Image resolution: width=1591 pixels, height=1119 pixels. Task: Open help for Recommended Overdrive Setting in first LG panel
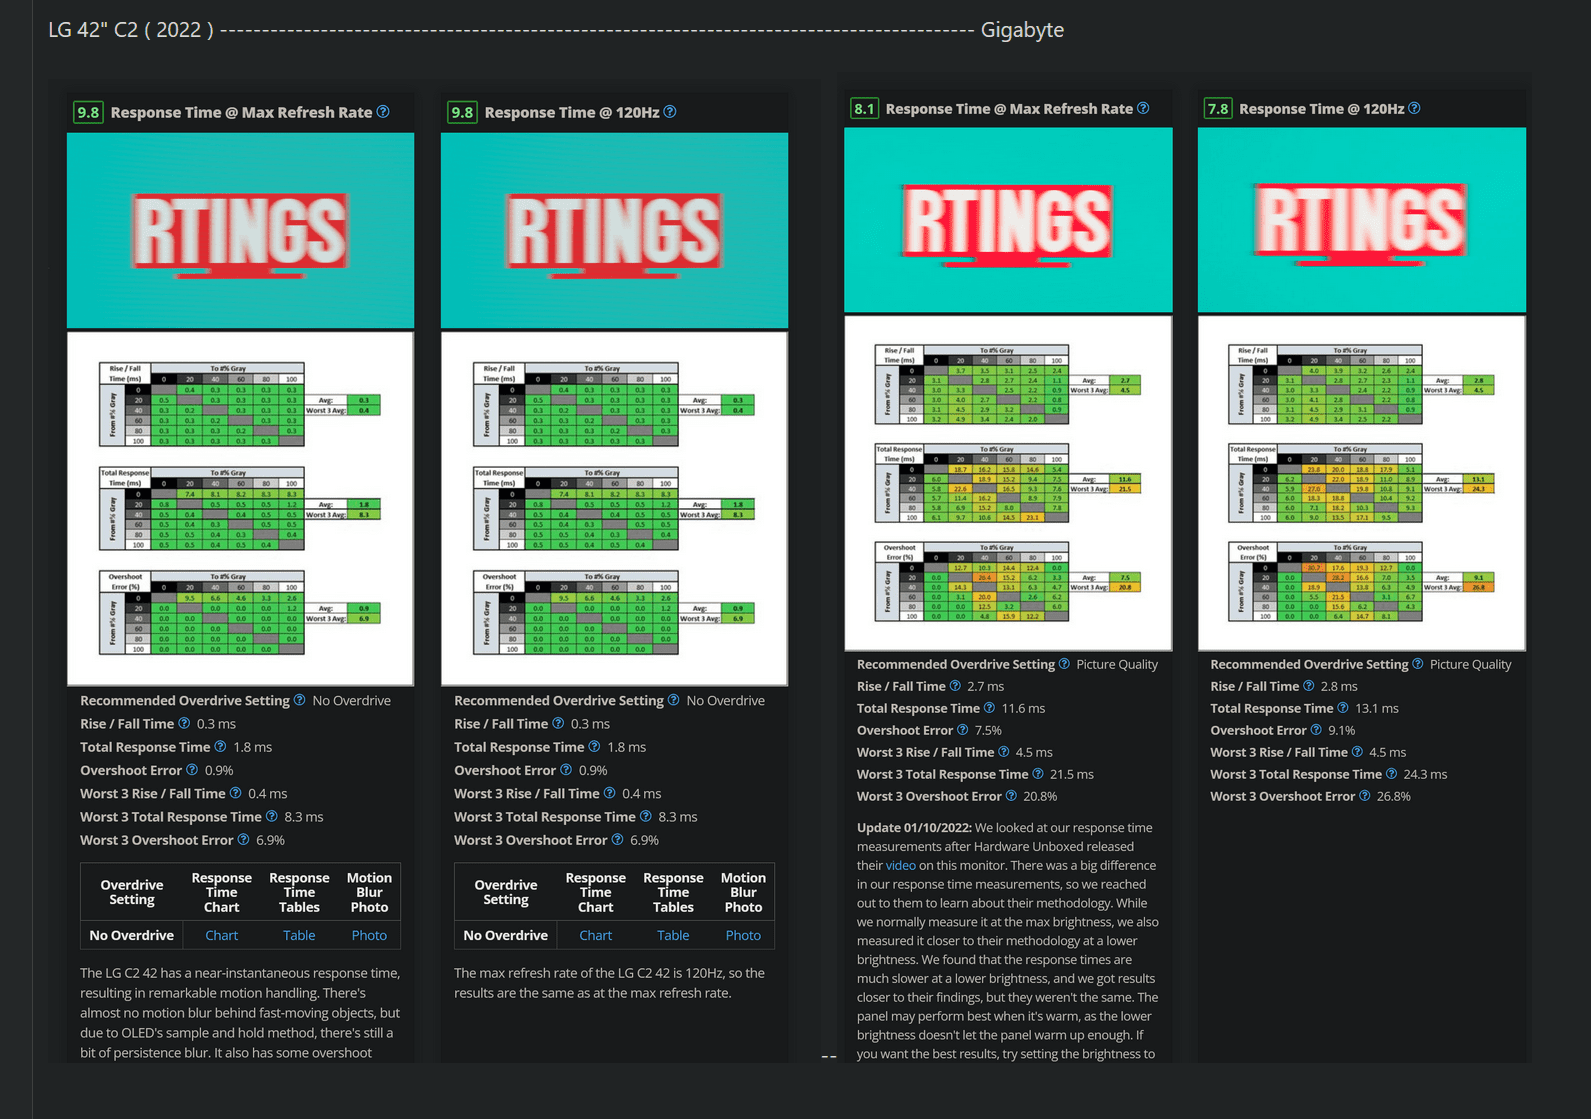[x=299, y=700]
